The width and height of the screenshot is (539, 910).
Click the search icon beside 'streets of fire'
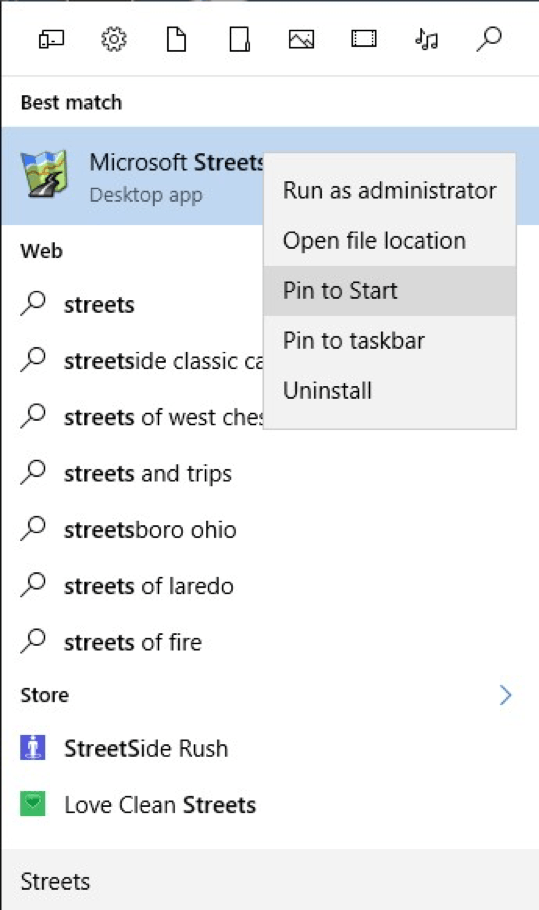pos(33,641)
